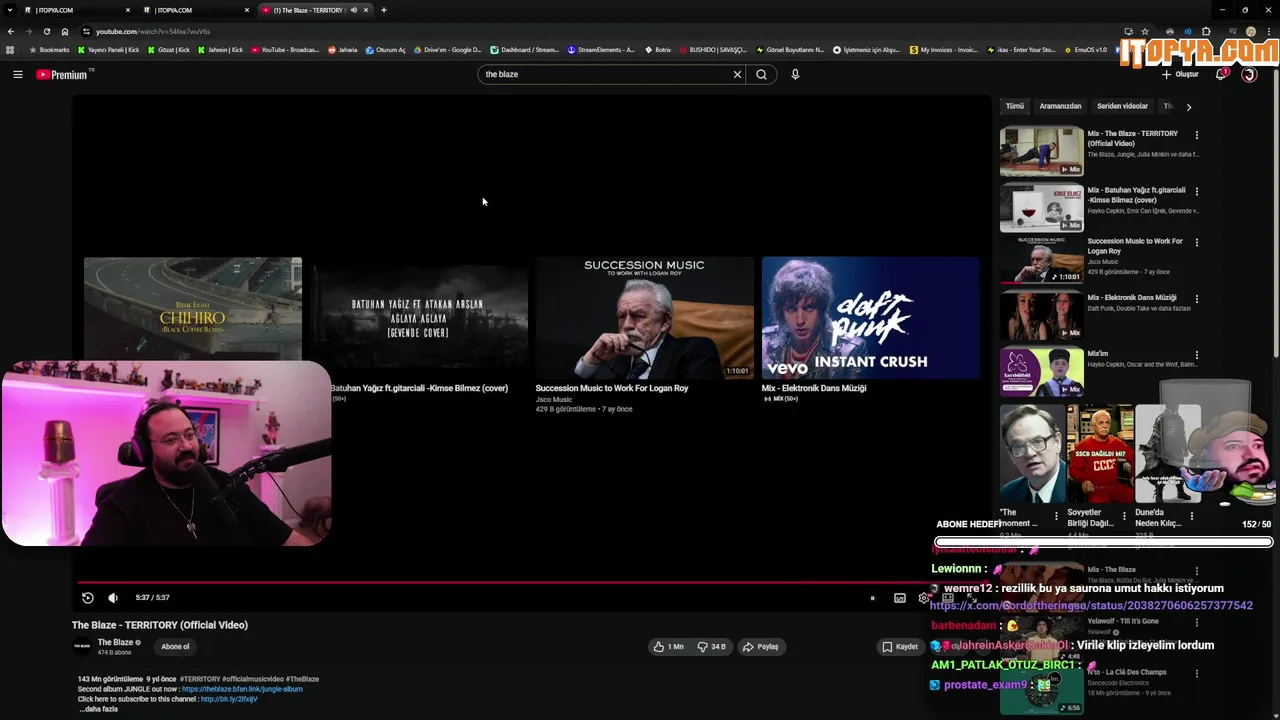Open options for Sovyetler Birliği short
This screenshot has height=720, width=1280.
pos(1124,517)
